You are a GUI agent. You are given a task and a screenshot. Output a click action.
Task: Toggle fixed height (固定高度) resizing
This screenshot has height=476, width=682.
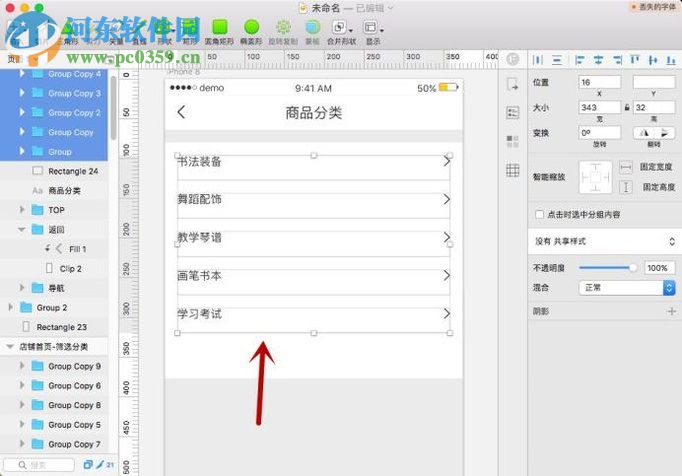[x=625, y=187]
